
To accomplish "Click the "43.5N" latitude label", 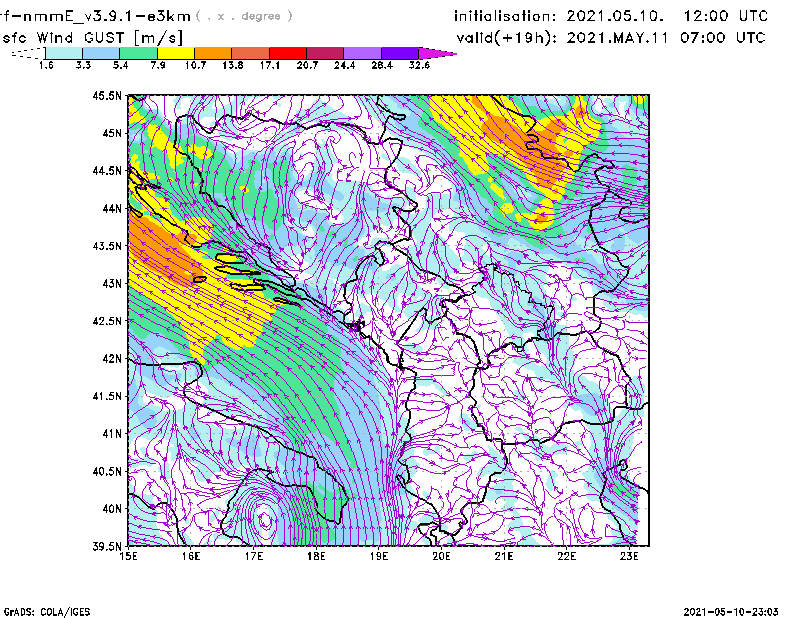I will (107, 245).
